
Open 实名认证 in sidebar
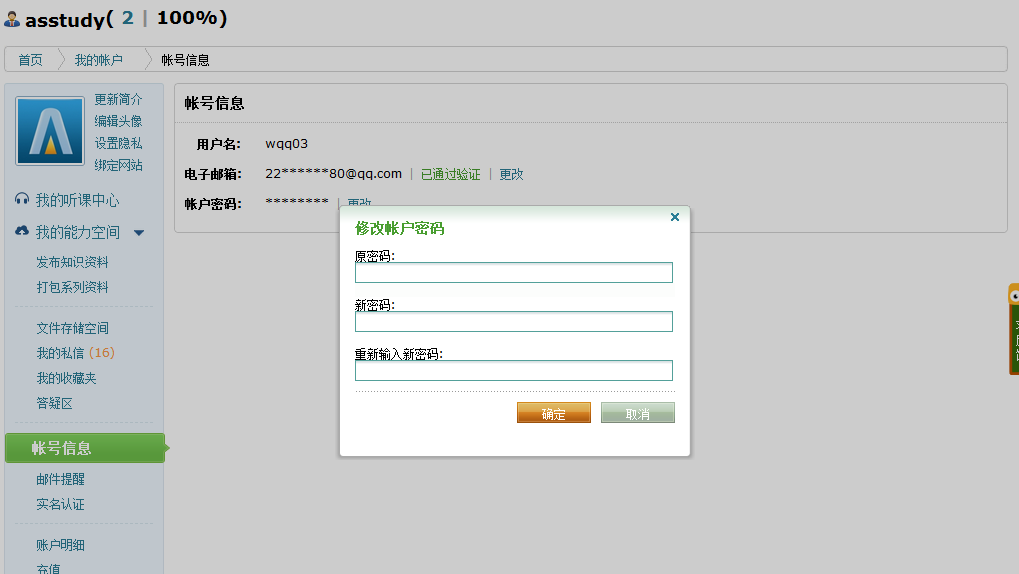pyautogui.click(x=60, y=504)
